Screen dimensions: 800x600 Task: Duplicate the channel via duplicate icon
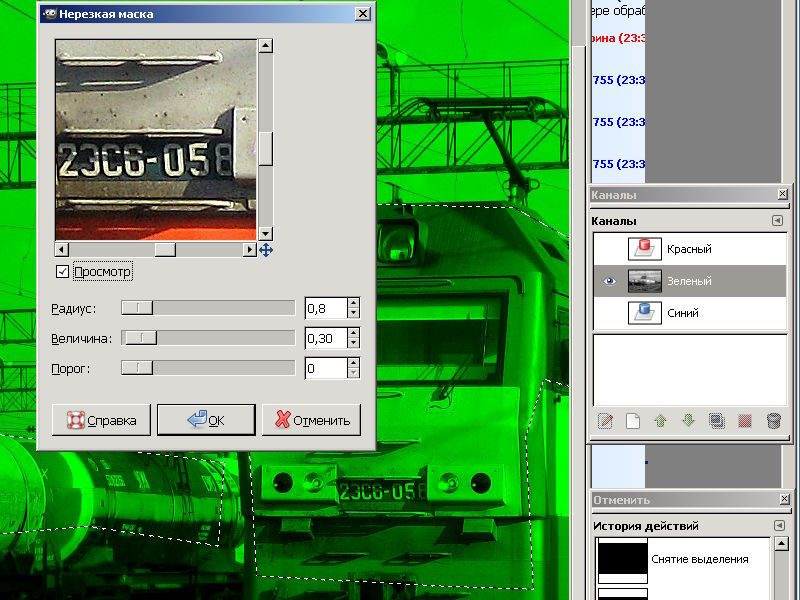click(x=716, y=421)
